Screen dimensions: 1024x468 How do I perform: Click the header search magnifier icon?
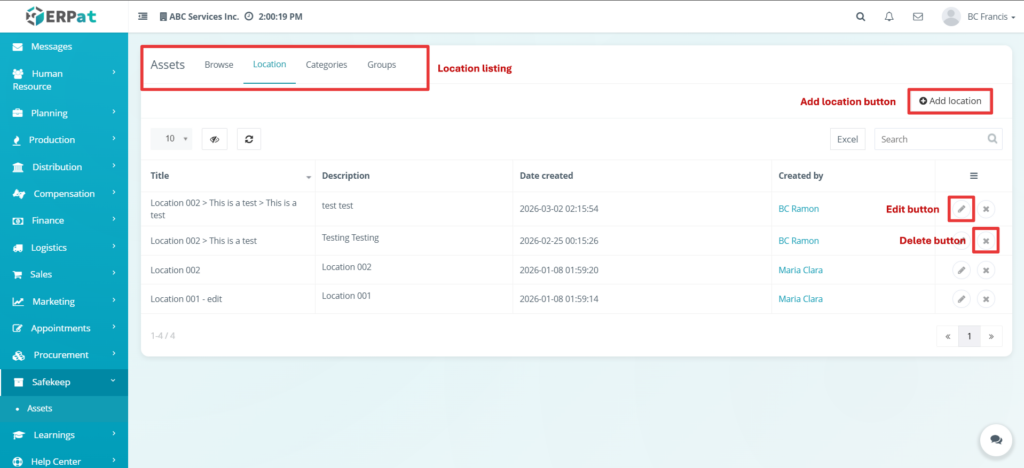pos(861,17)
